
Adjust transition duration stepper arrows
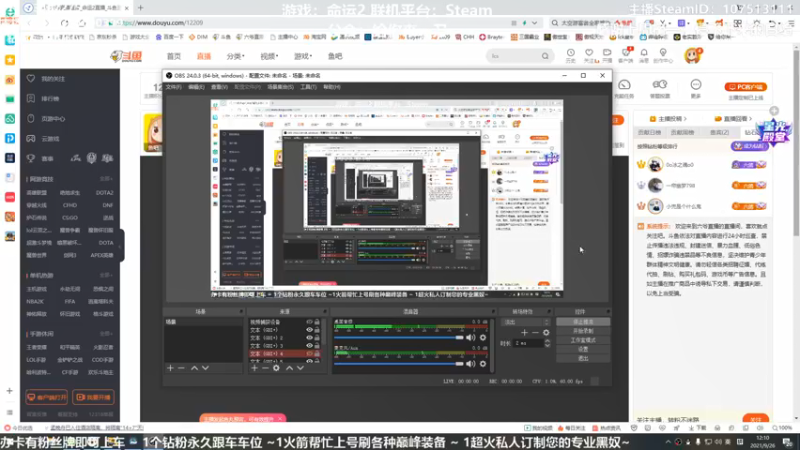tap(547, 343)
